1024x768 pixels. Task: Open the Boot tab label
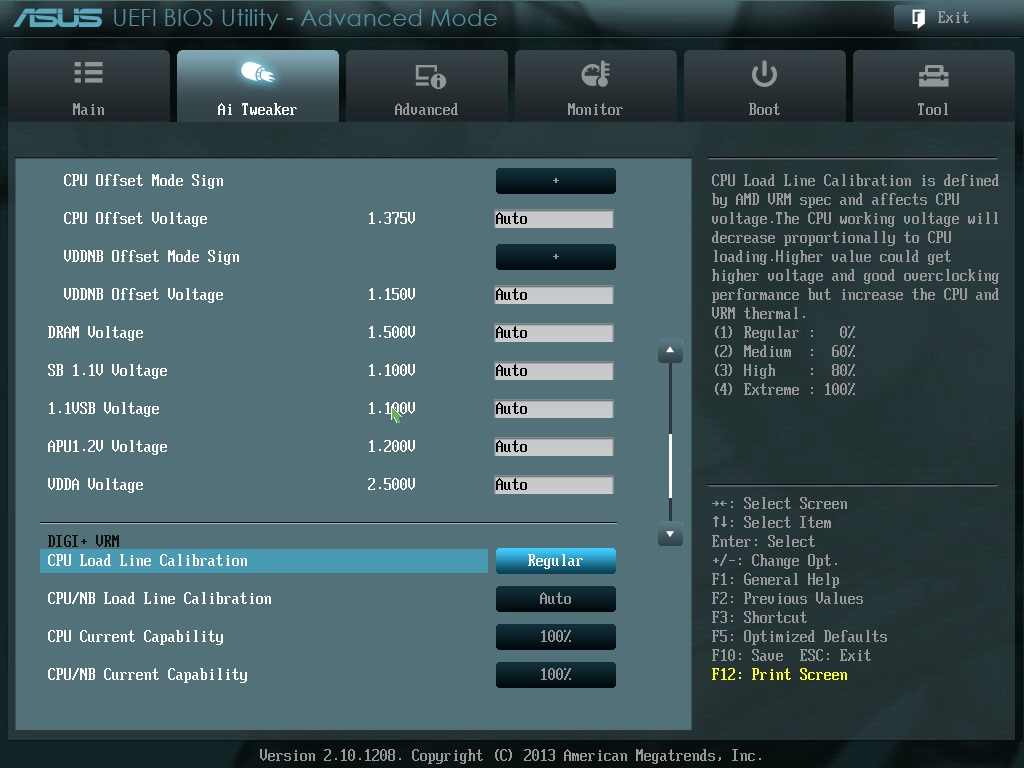764,110
